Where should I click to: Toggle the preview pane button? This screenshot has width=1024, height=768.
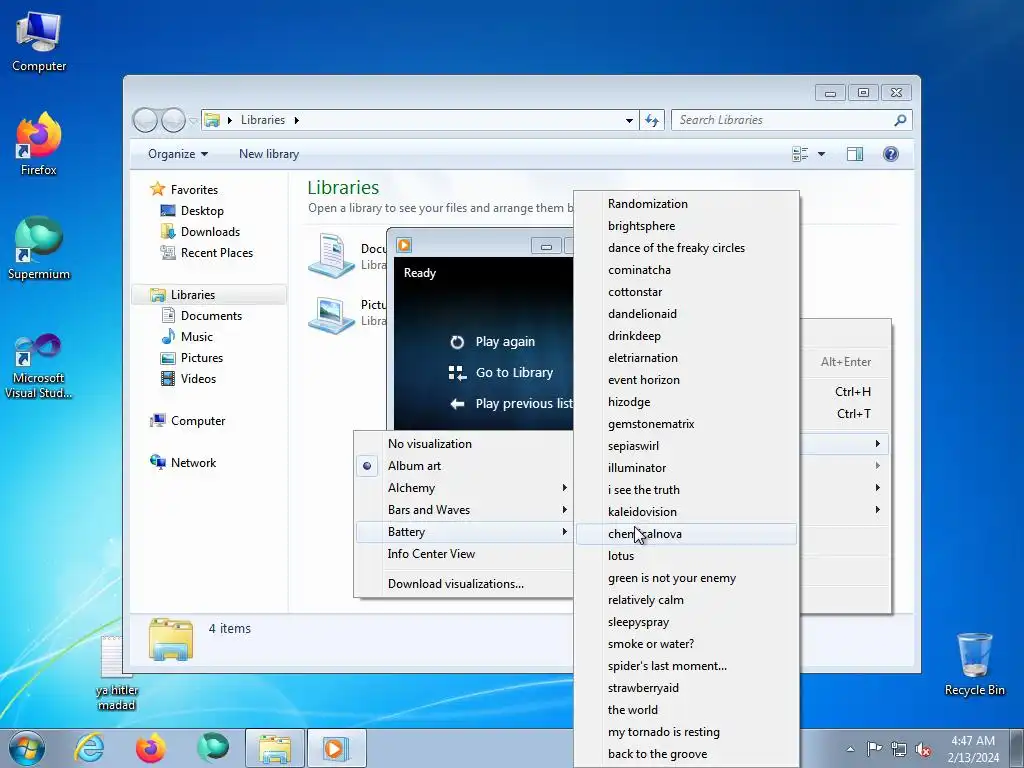click(854, 154)
